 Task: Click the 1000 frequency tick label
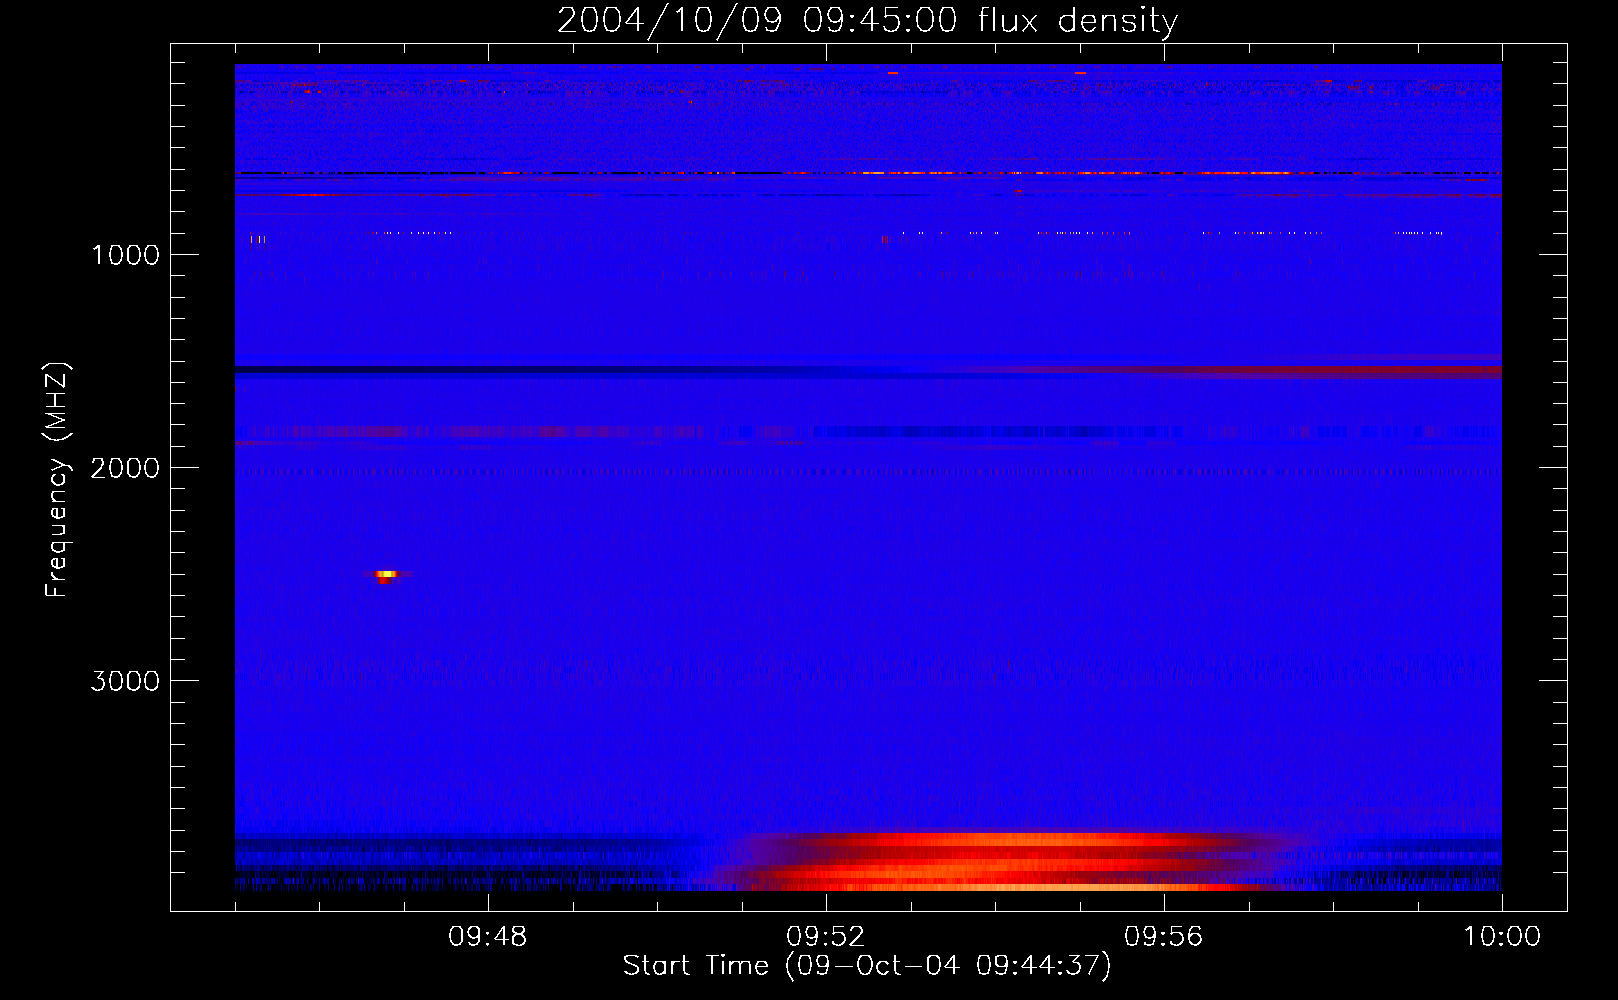click(x=125, y=255)
